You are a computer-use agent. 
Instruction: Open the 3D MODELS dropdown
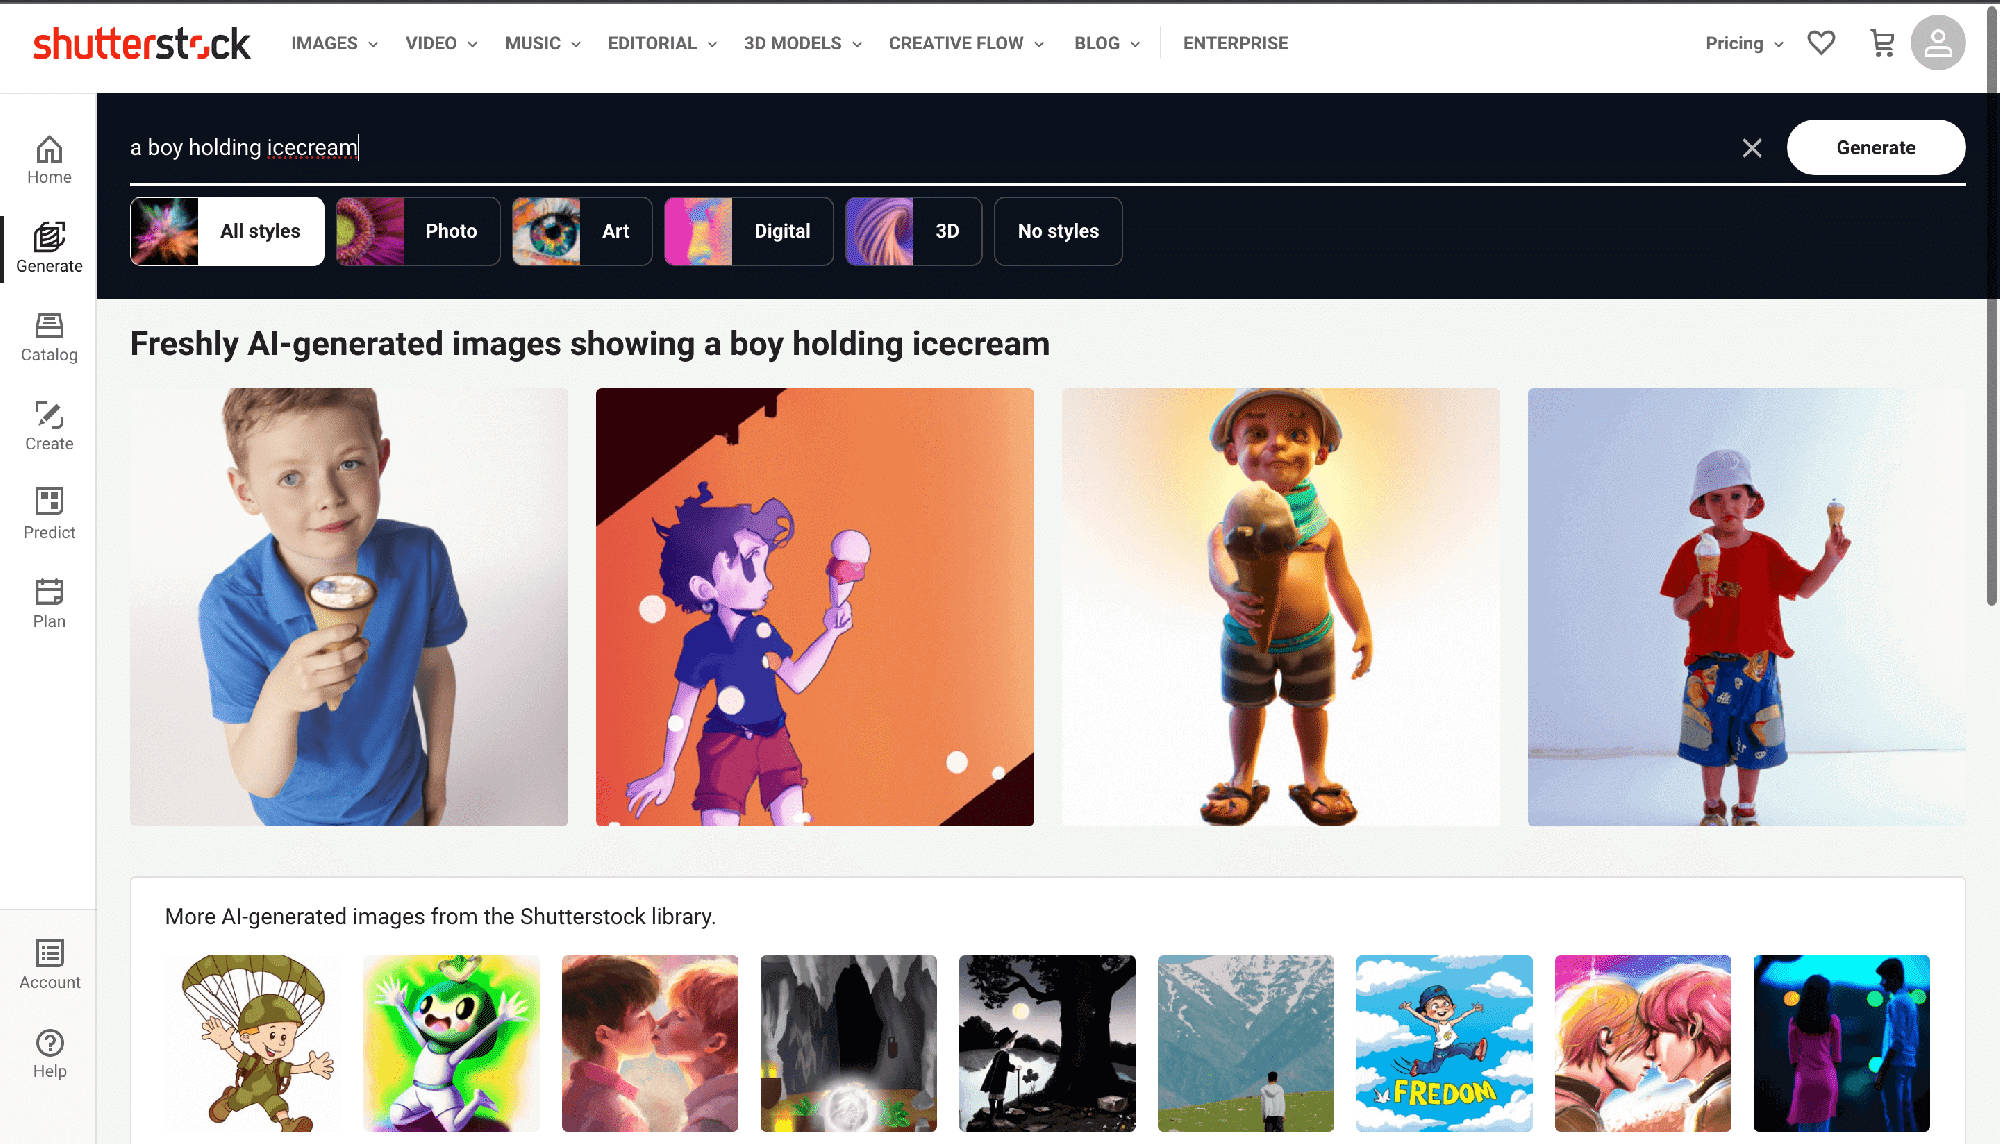pyautogui.click(x=800, y=43)
